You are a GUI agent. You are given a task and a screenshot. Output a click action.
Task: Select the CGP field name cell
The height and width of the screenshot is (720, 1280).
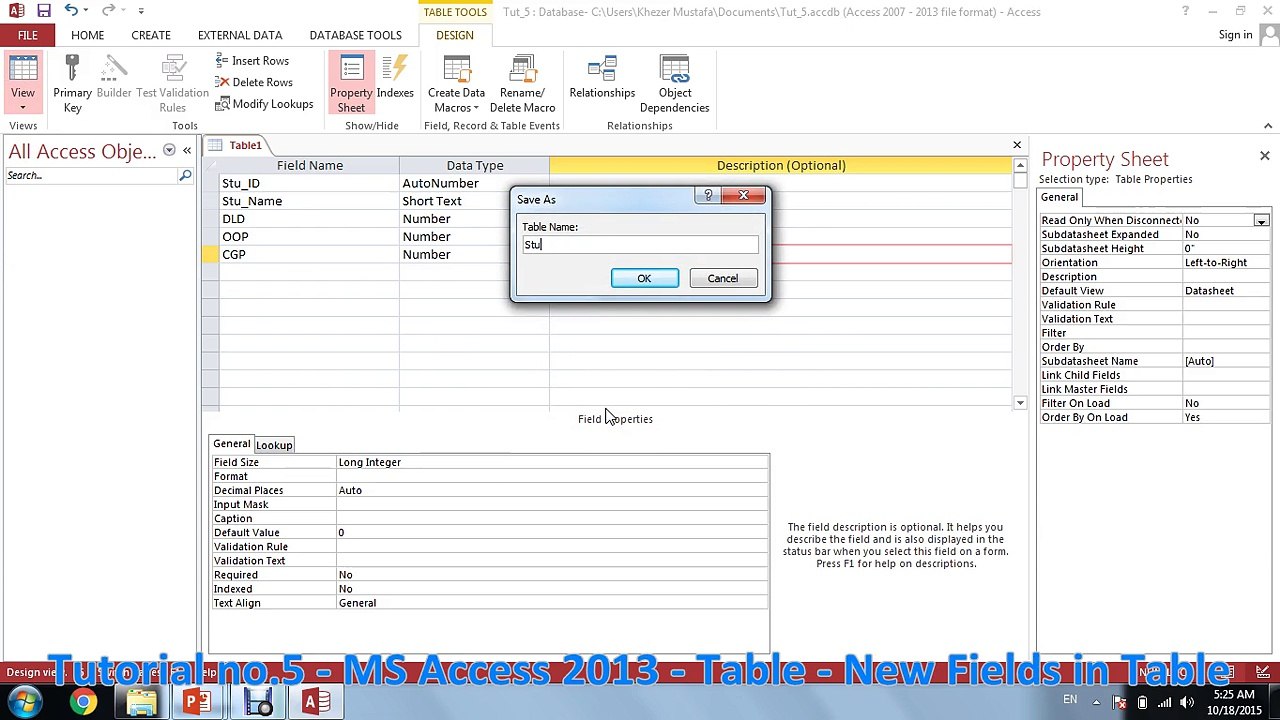click(x=309, y=255)
